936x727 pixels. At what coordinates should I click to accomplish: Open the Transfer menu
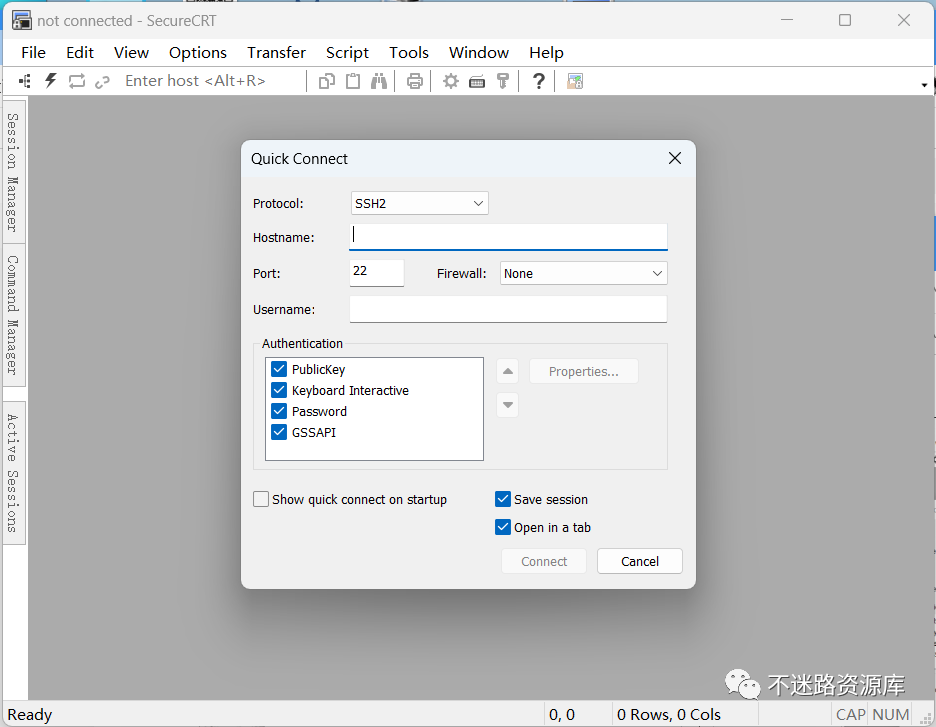(x=276, y=53)
